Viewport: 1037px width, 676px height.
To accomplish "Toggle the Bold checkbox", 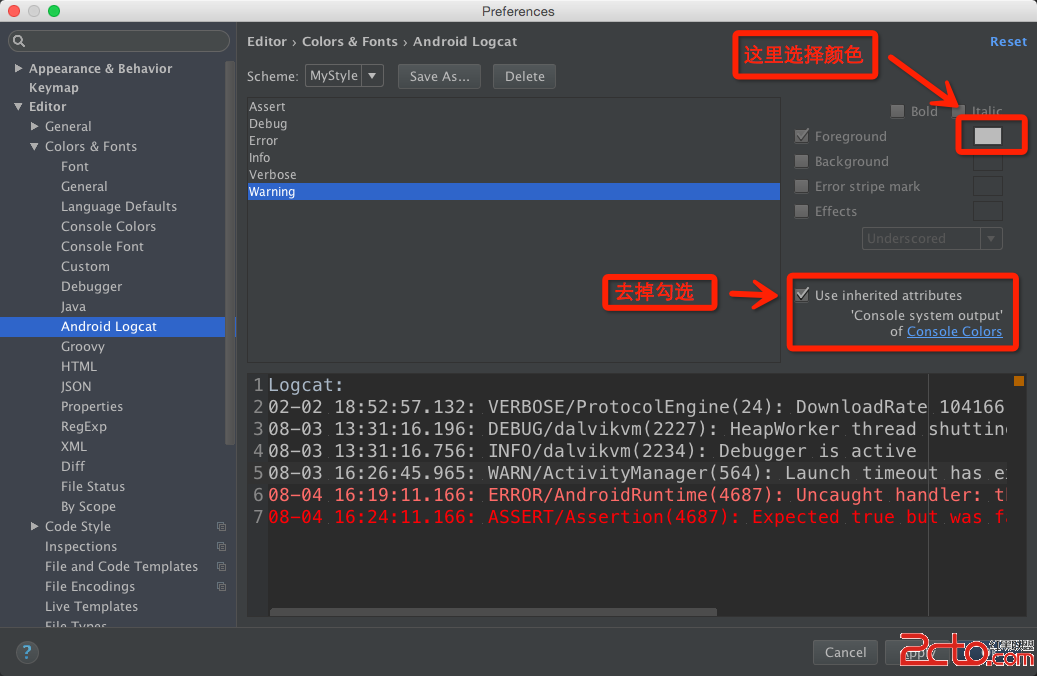I will point(897,111).
